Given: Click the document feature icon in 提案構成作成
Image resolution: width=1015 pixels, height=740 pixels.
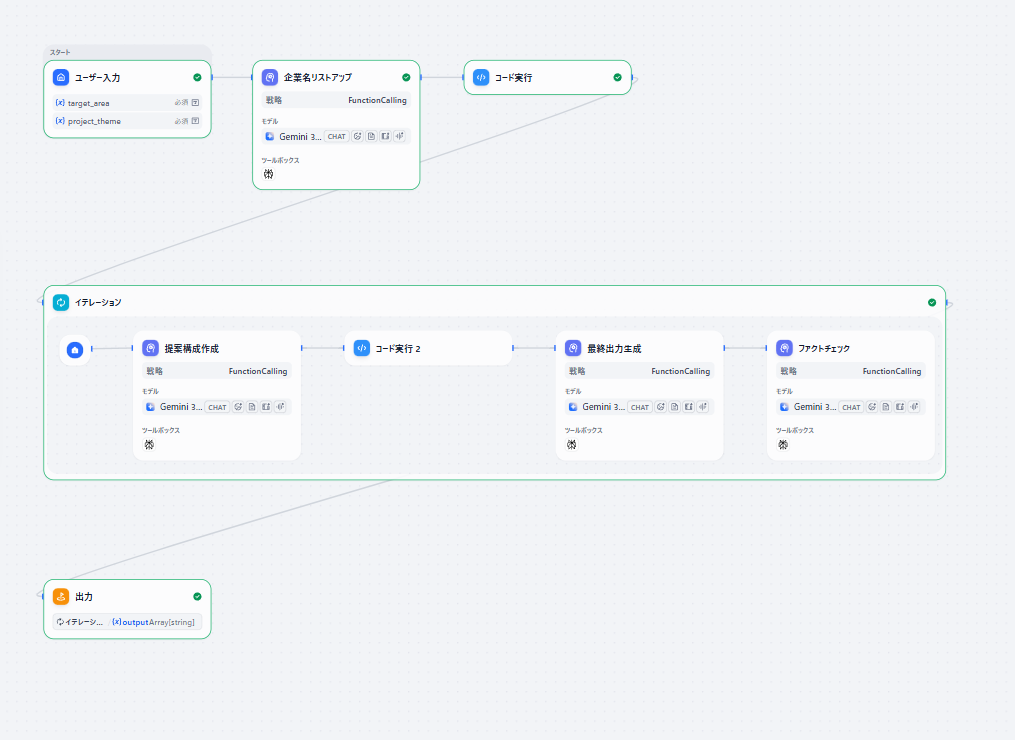Looking at the screenshot, I should pyautogui.click(x=252, y=407).
